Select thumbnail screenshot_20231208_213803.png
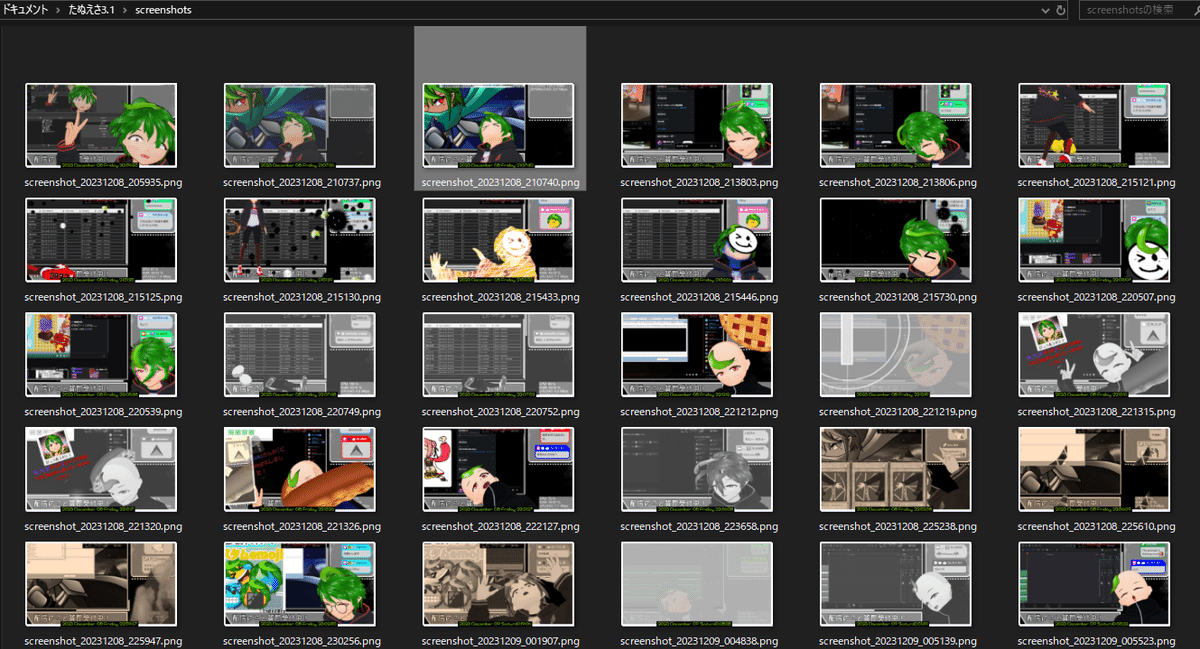 [697, 125]
